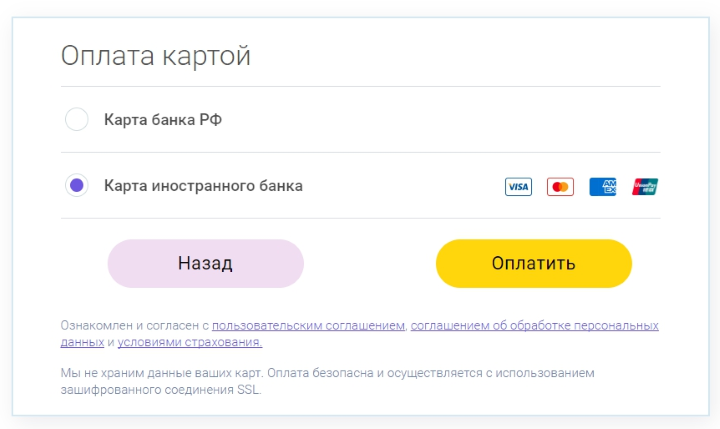
Task: Click the UnionPay card logo
Action: (645, 187)
